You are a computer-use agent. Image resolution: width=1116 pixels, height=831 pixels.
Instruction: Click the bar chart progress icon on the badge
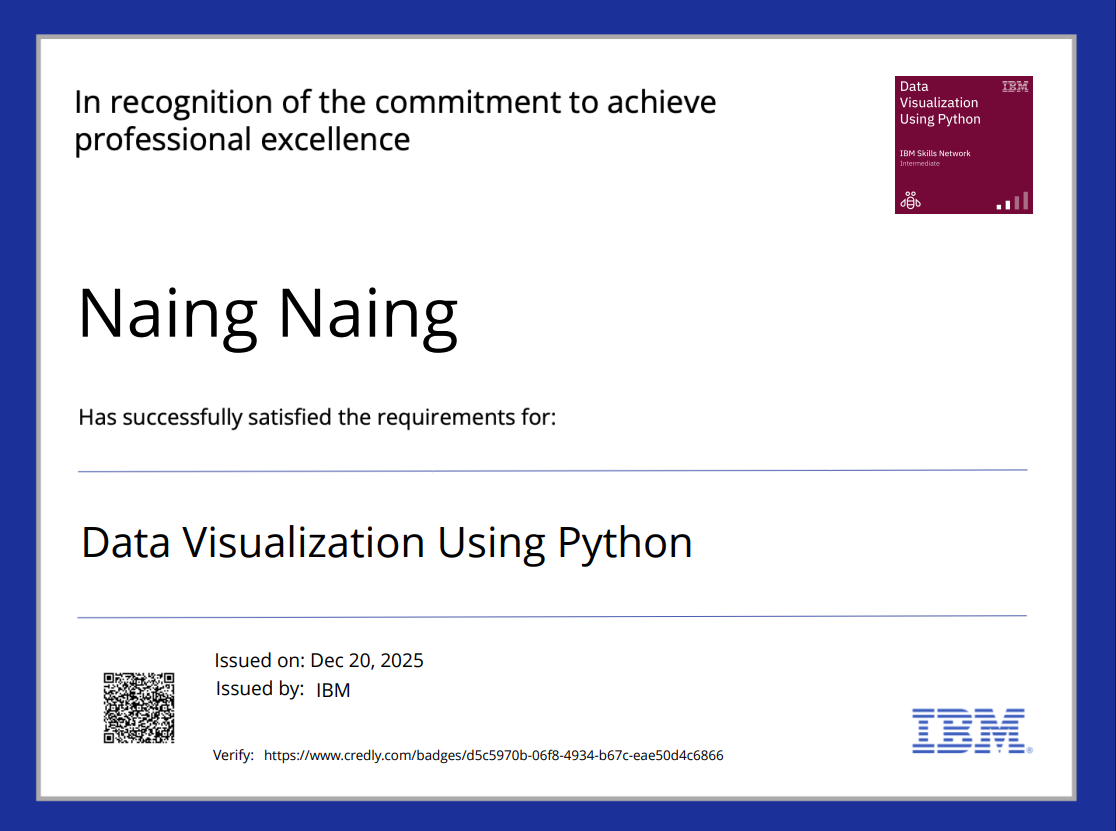pyautogui.click(x=1013, y=203)
